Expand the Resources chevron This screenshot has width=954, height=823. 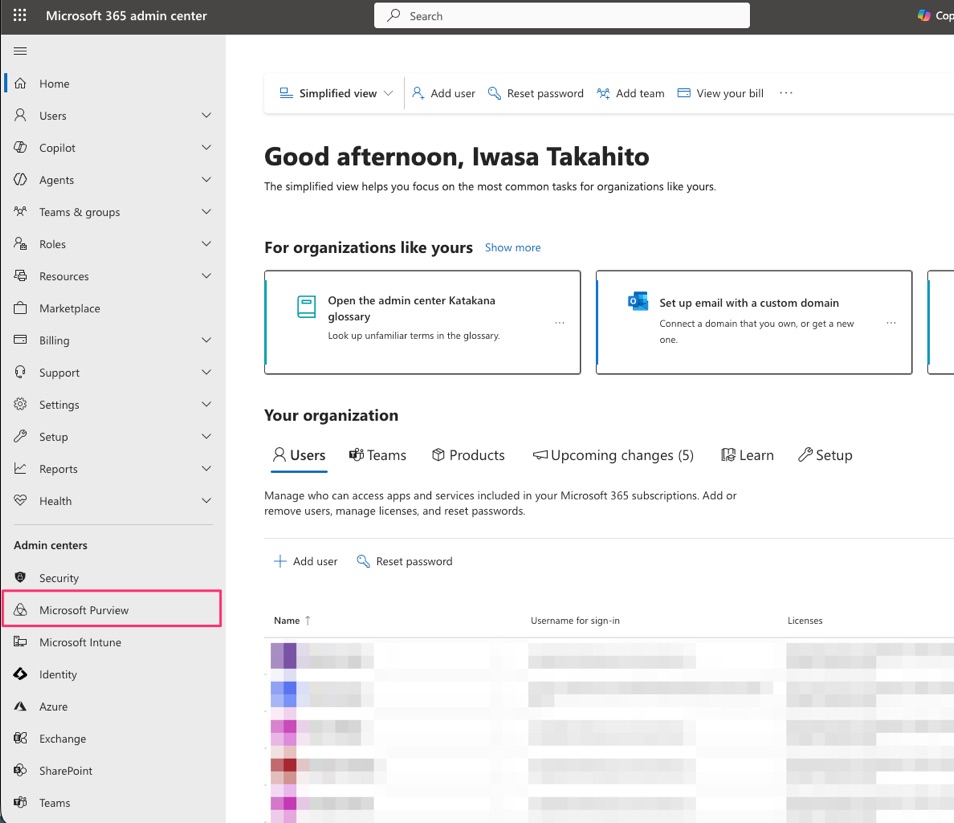[206, 276]
